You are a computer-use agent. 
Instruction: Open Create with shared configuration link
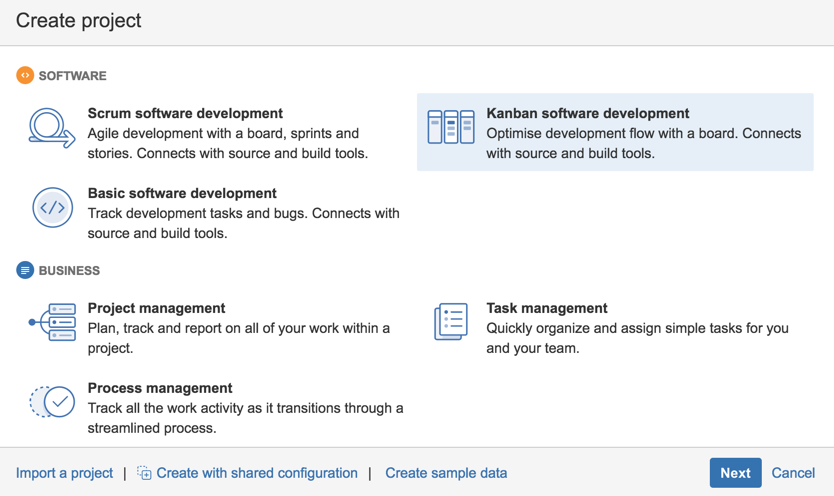tap(257, 473)
